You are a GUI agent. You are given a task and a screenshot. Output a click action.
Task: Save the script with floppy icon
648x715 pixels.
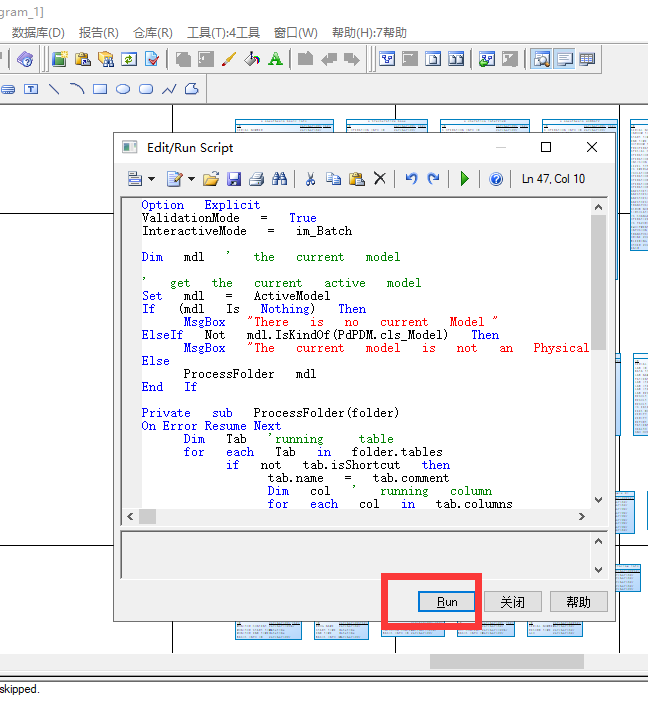point(233,179)
